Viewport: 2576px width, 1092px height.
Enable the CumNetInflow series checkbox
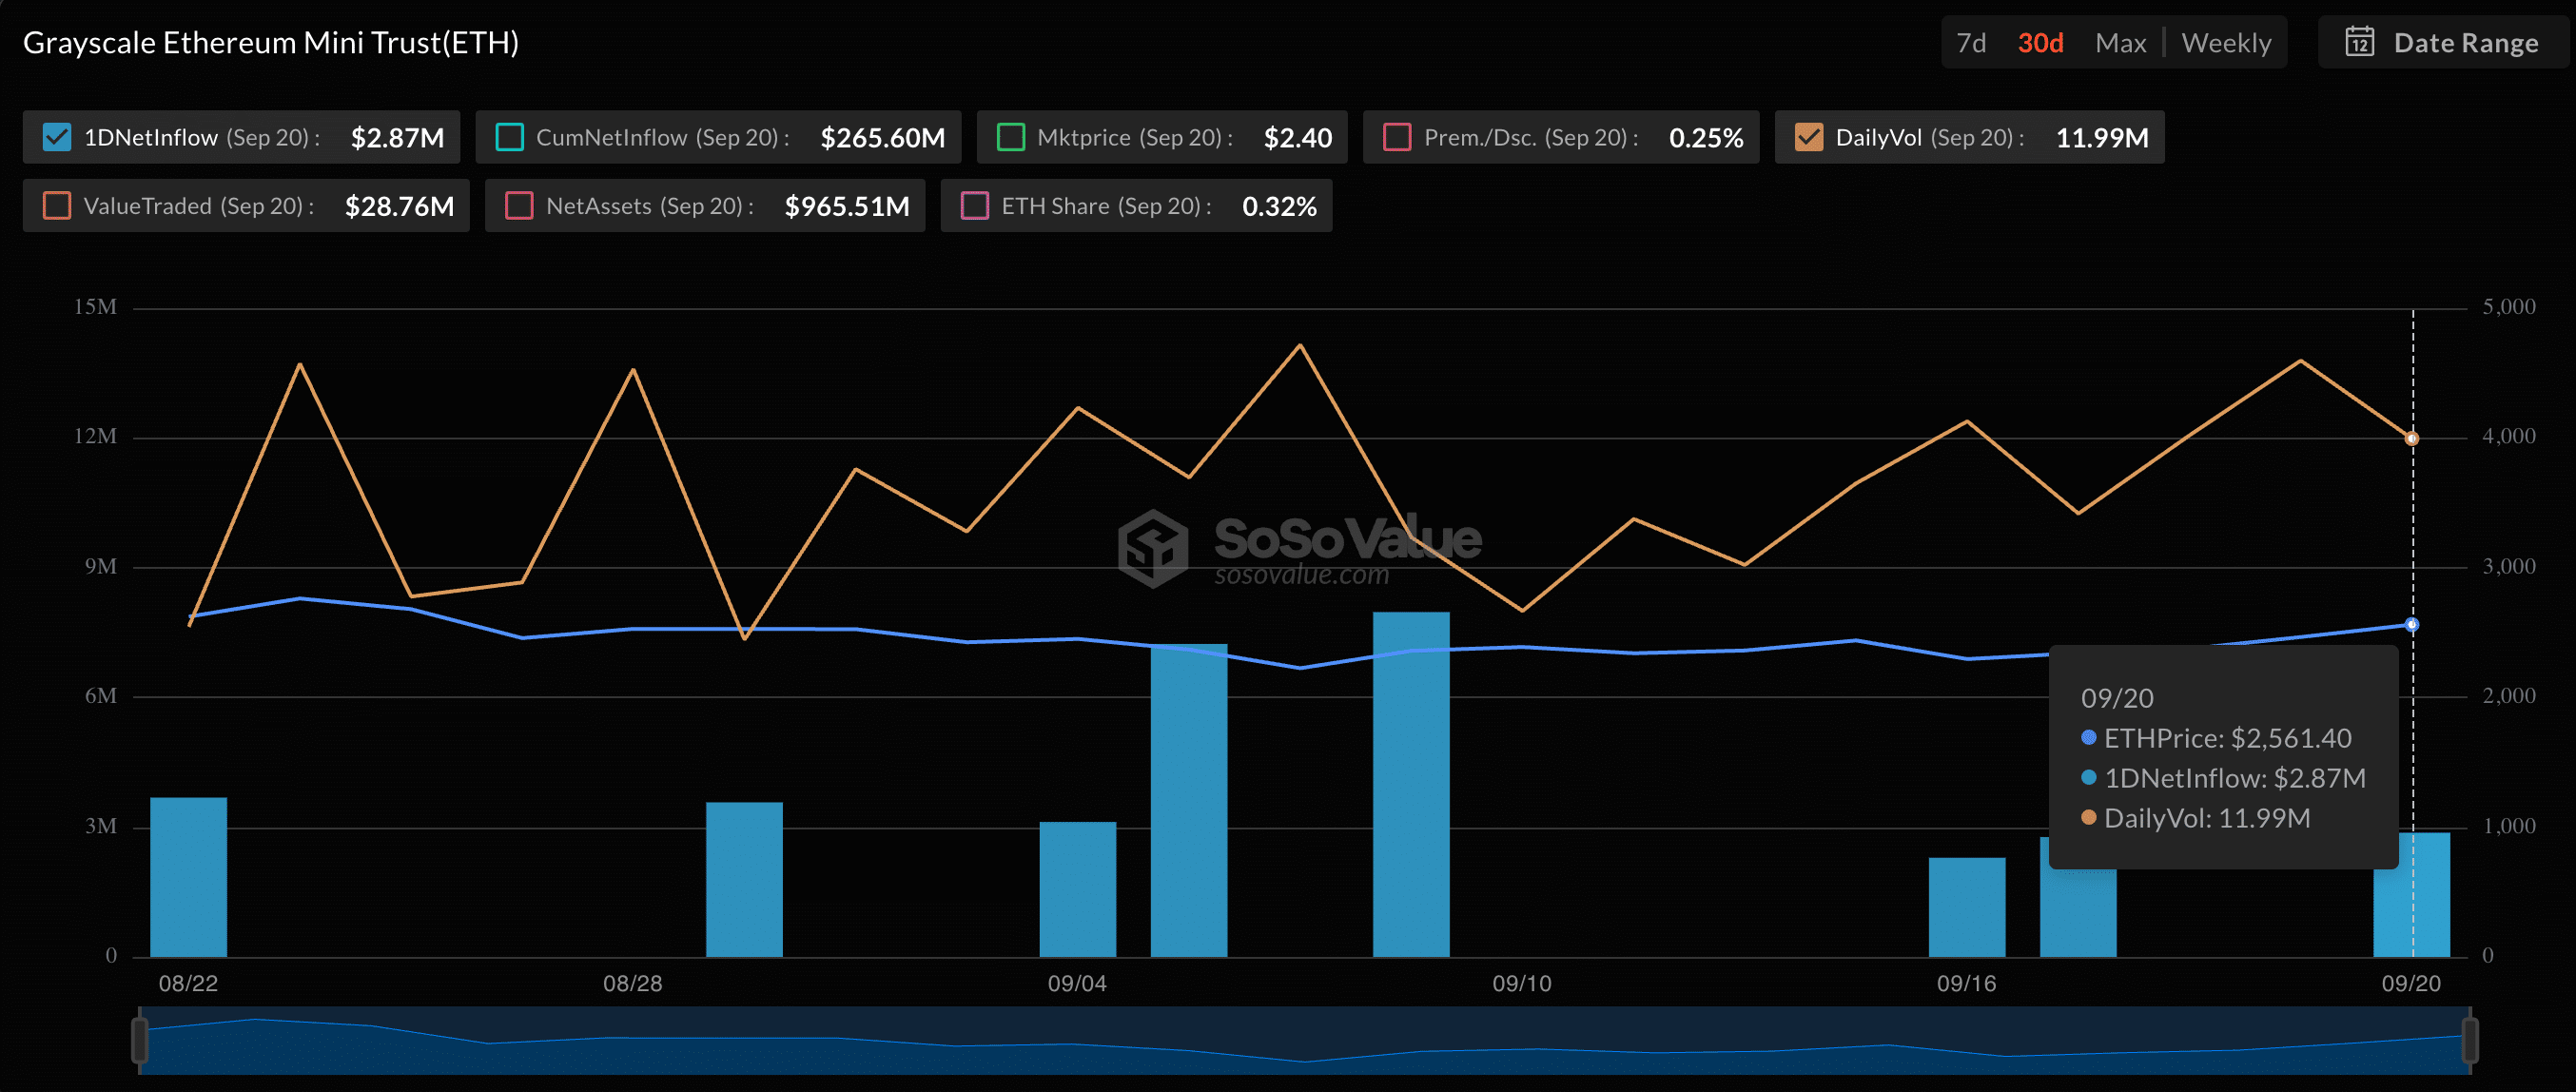(509, 137)
